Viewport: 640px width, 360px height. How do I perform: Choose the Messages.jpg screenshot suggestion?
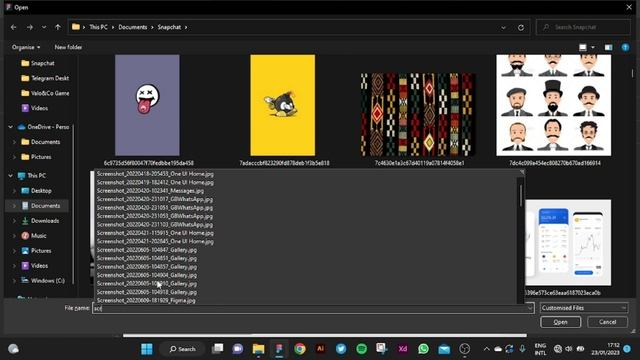150,191
